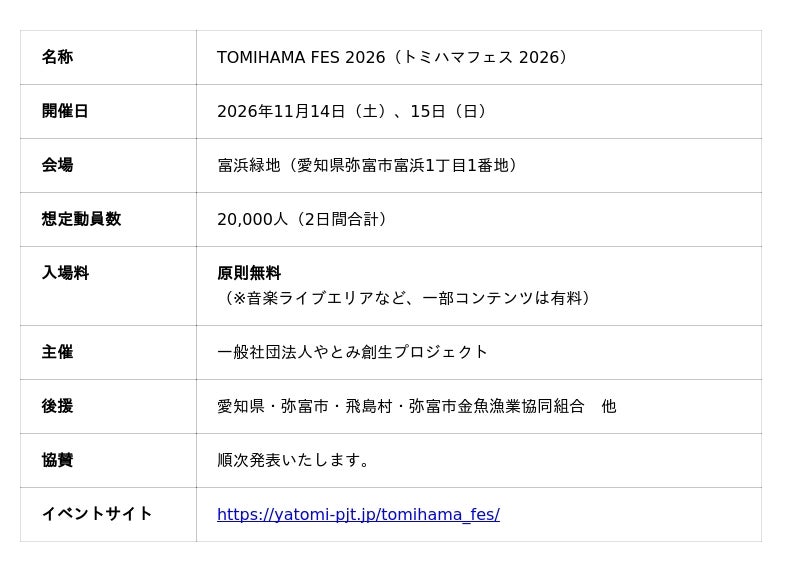Click the イベントサイト label cell
This screenshot has height=572, width=800.
tap(108, 514)
